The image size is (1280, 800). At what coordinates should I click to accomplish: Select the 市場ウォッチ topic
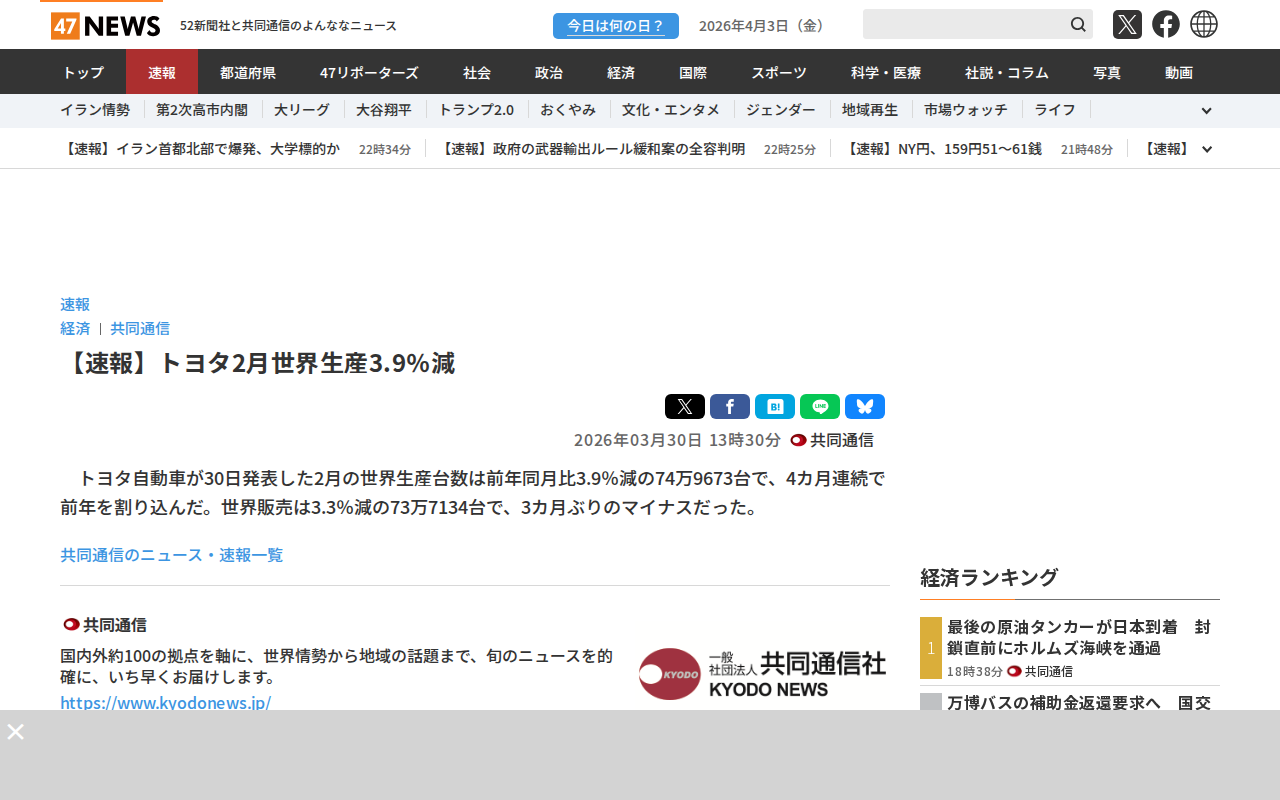tap(966, 110)
